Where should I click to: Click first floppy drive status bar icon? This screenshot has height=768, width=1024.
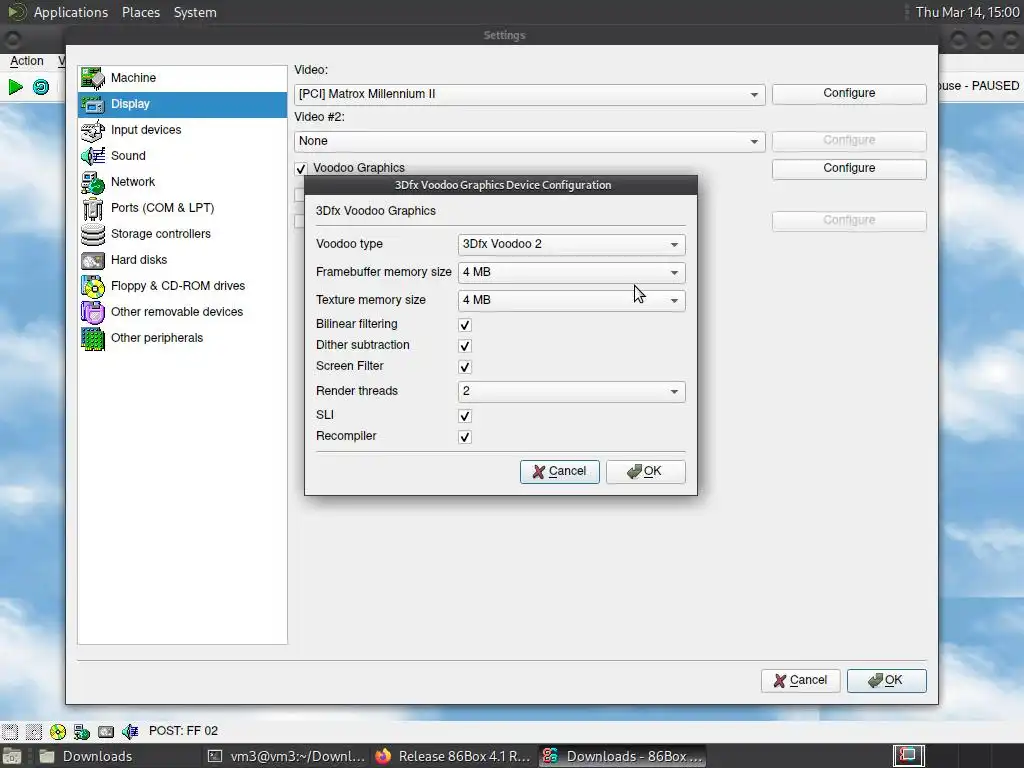[10, 731]
